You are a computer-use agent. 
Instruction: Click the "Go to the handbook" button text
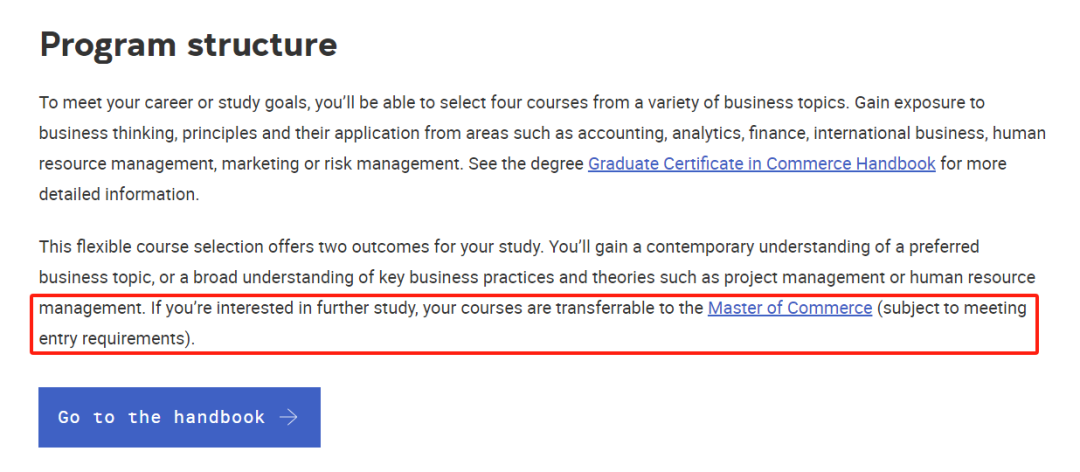point(161,417)
